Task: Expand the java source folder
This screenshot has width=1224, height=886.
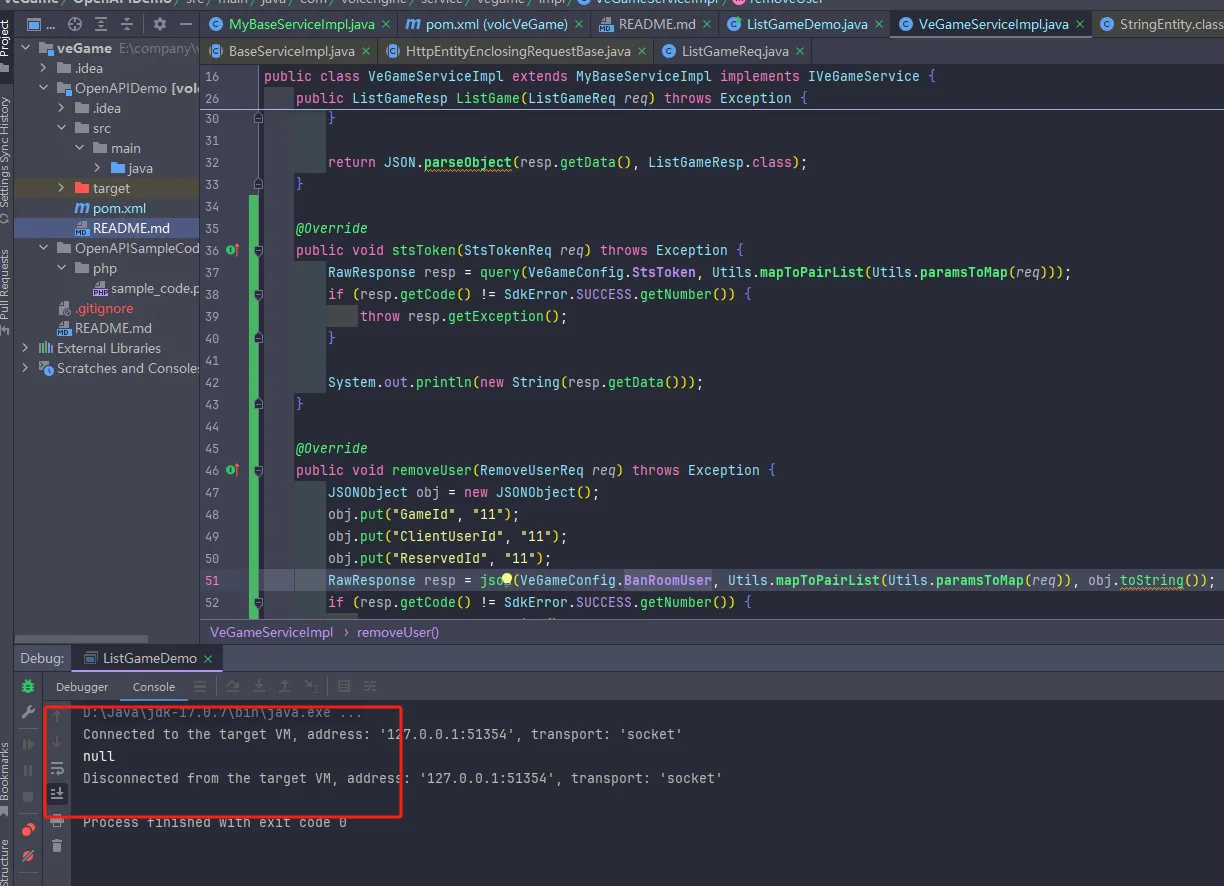Action: tap(98, 168)
